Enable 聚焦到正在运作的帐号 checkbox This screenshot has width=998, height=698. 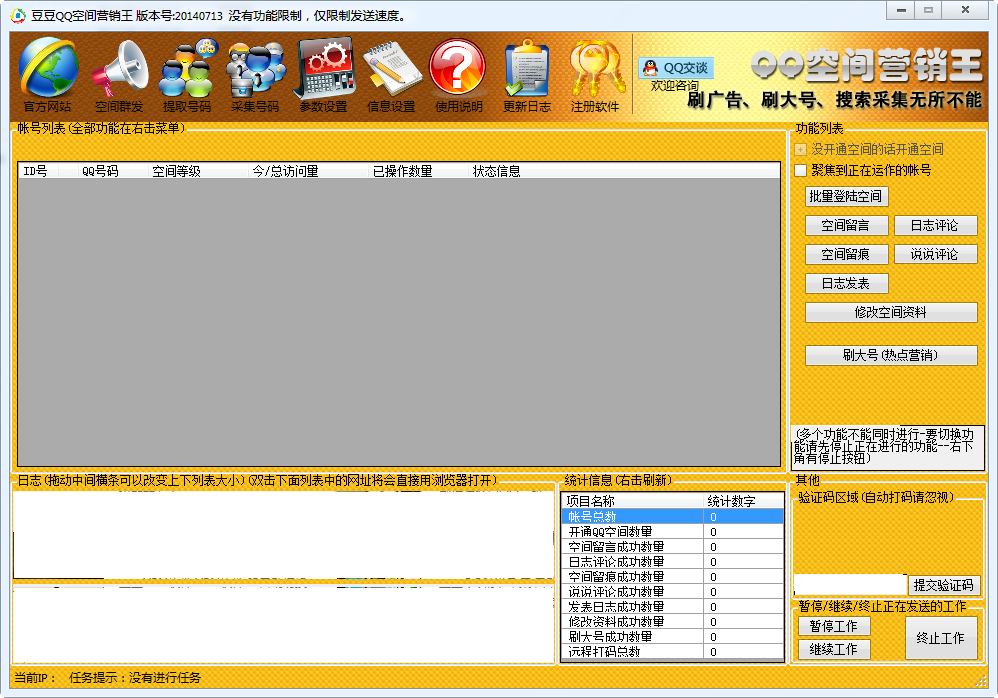801,171
